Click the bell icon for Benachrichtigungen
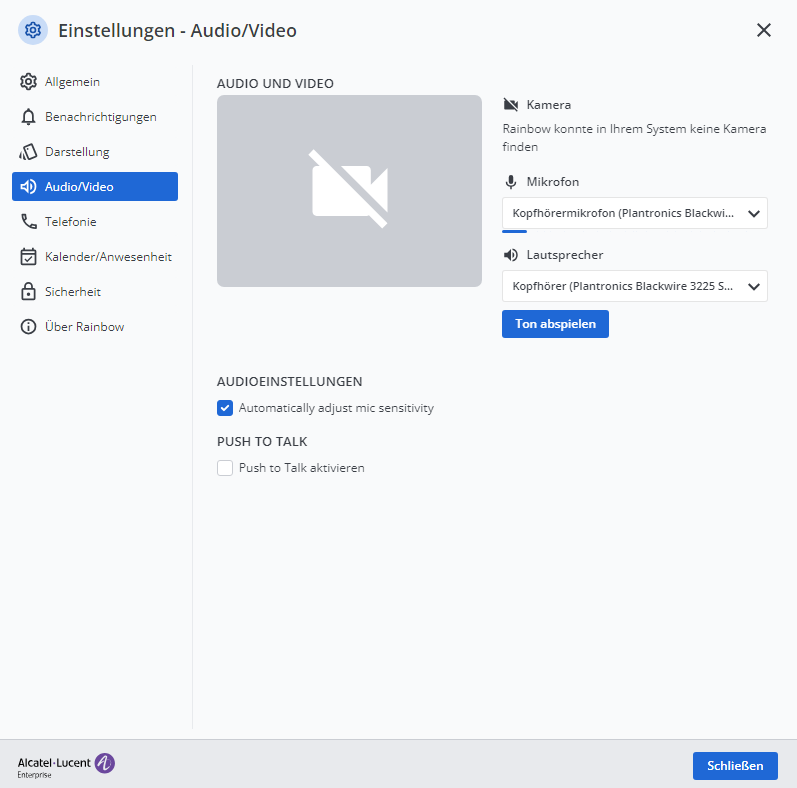 coord(29,117)
